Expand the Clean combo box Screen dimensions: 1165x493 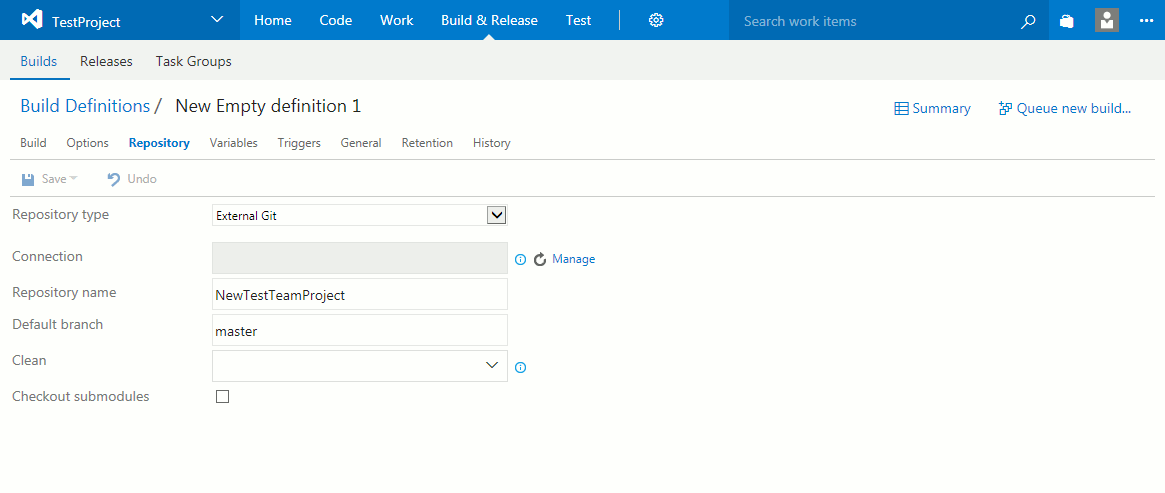click(x=491, y=366)
